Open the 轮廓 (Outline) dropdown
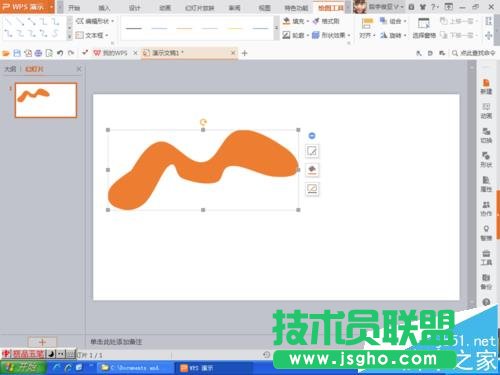Screen dimensions: 500x375 (296, 35)
